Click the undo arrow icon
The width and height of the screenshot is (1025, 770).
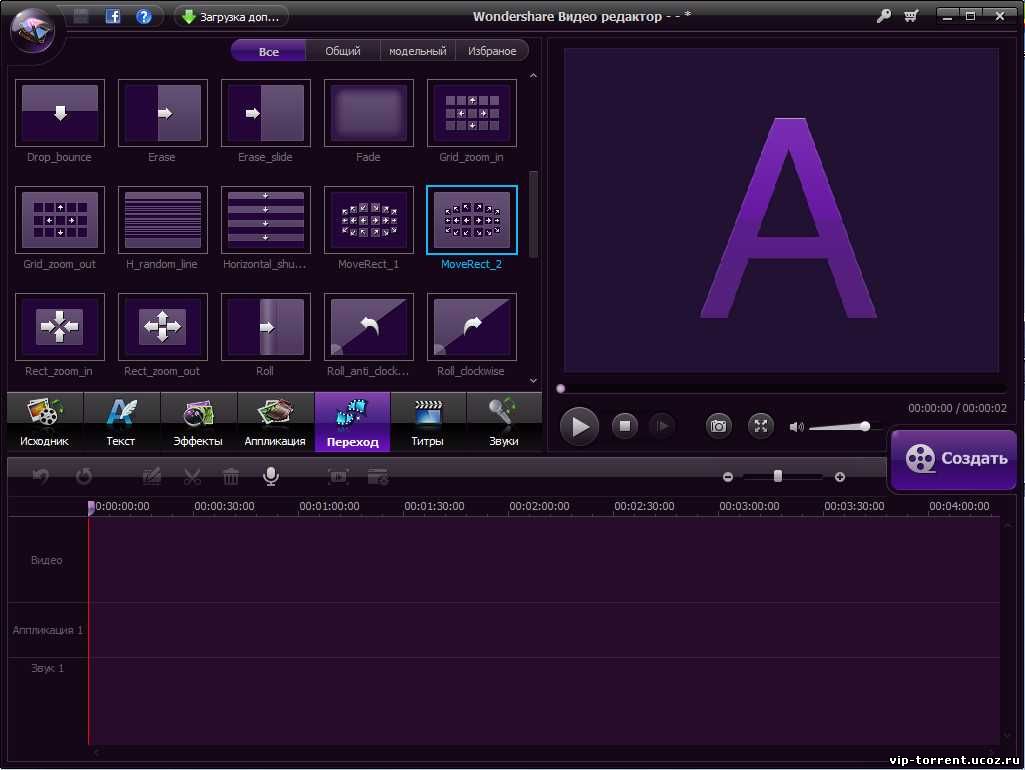(41, 477)
